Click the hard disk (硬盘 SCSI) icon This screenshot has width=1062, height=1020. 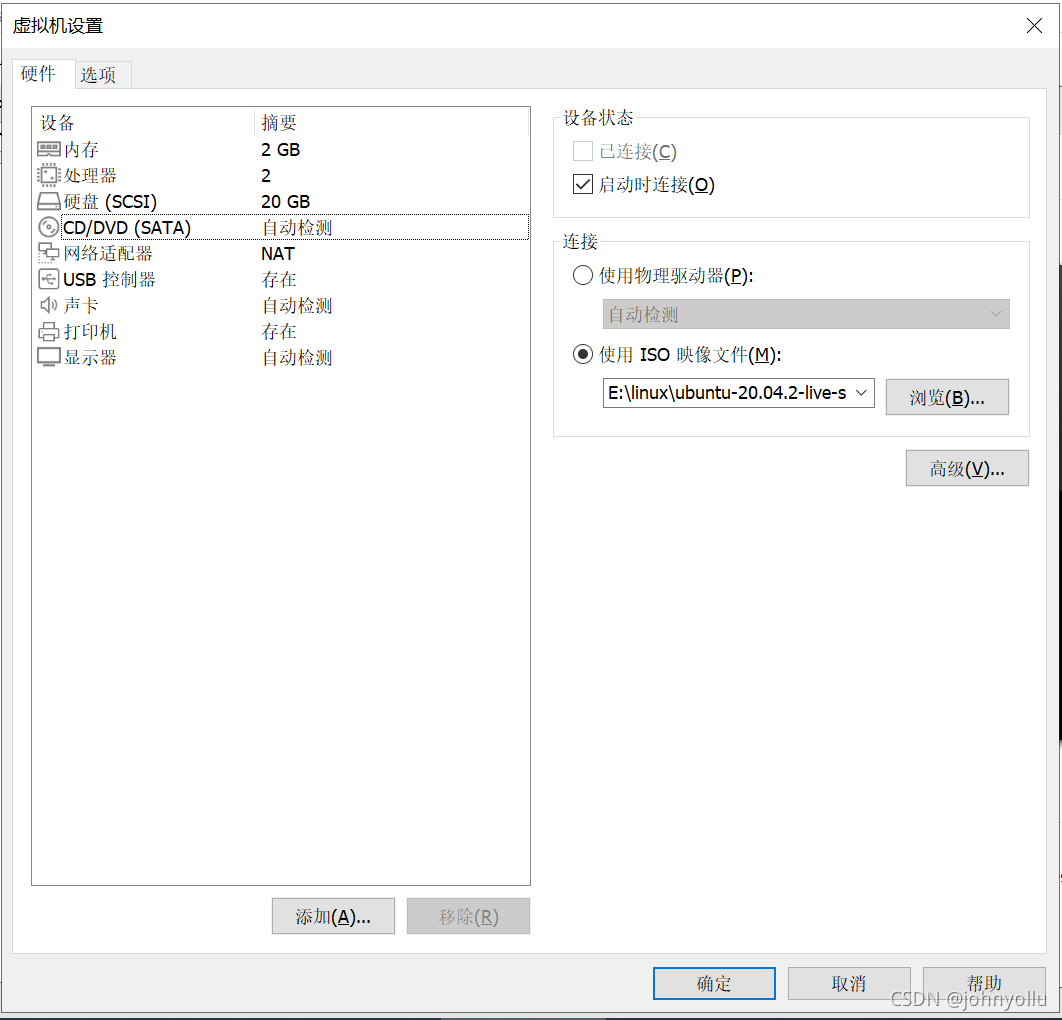(49, 201)
